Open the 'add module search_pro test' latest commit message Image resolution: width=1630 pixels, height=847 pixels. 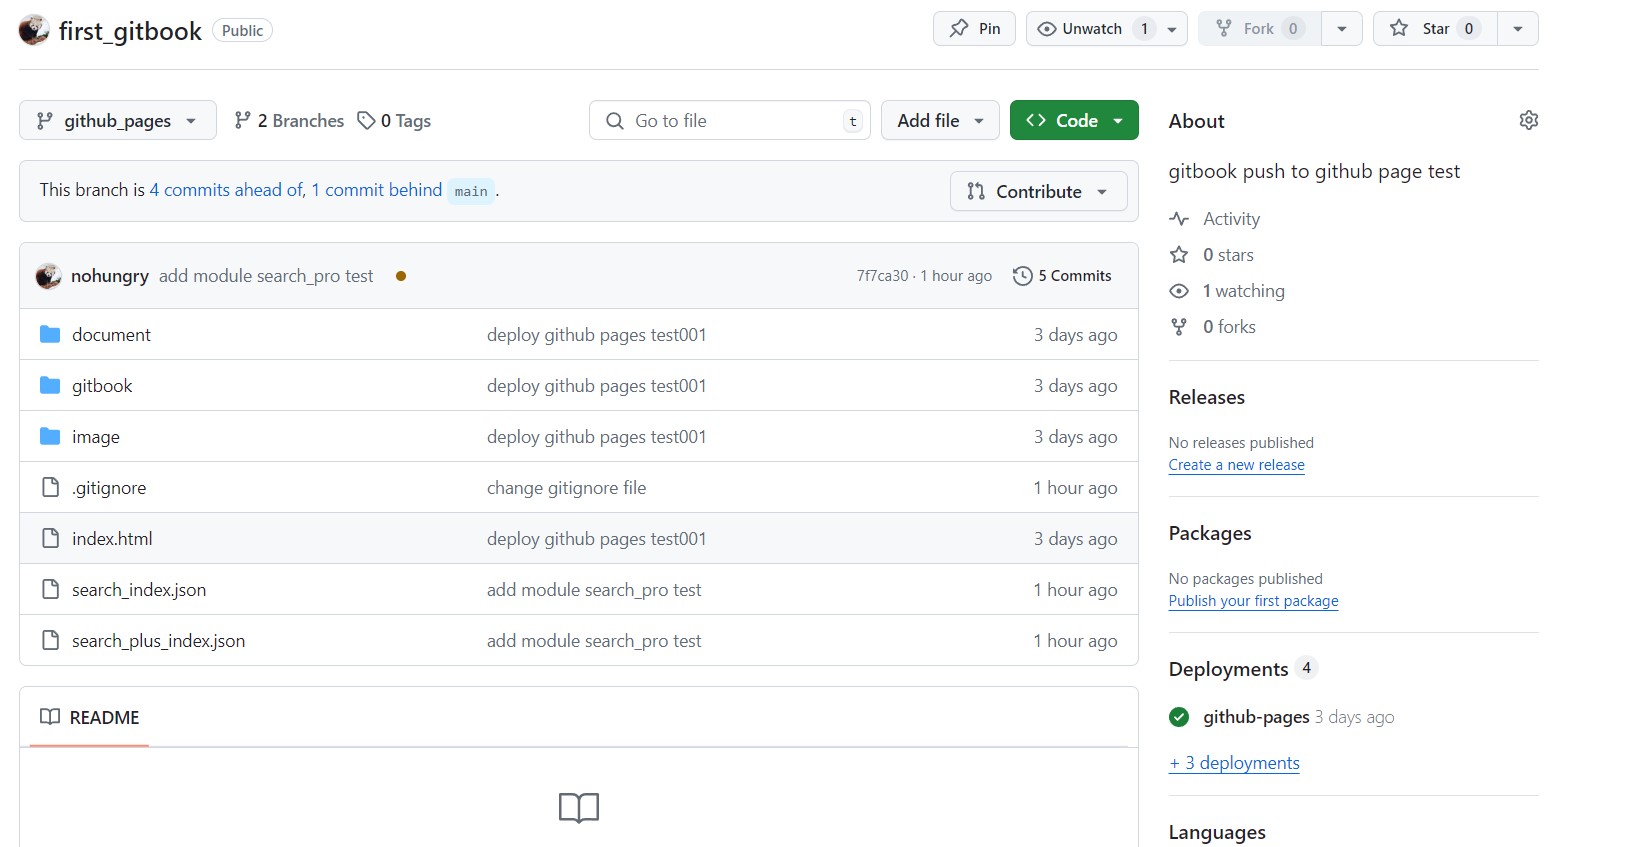(x=266, y=276)
